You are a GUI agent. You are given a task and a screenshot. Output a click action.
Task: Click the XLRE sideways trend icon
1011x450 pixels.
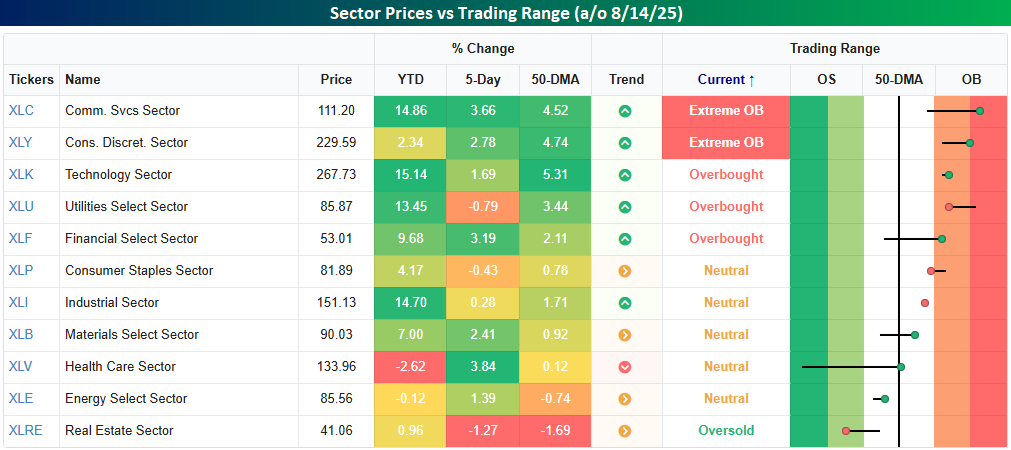coord(625,431)
